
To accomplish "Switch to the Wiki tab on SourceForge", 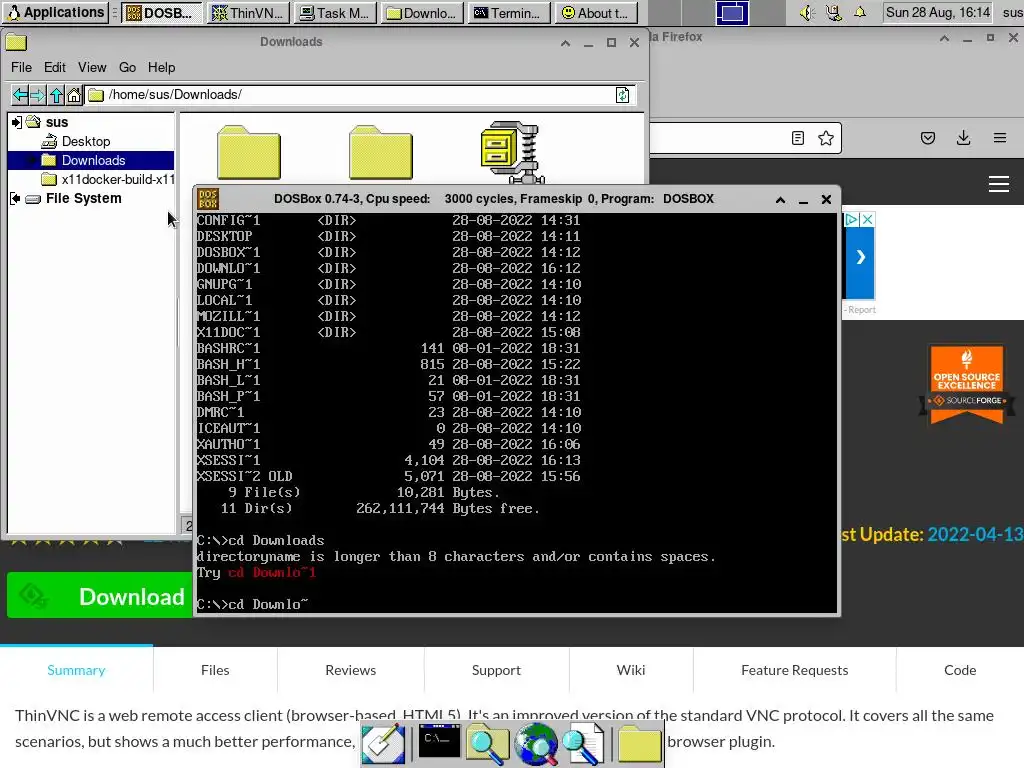I will [631, 670].
